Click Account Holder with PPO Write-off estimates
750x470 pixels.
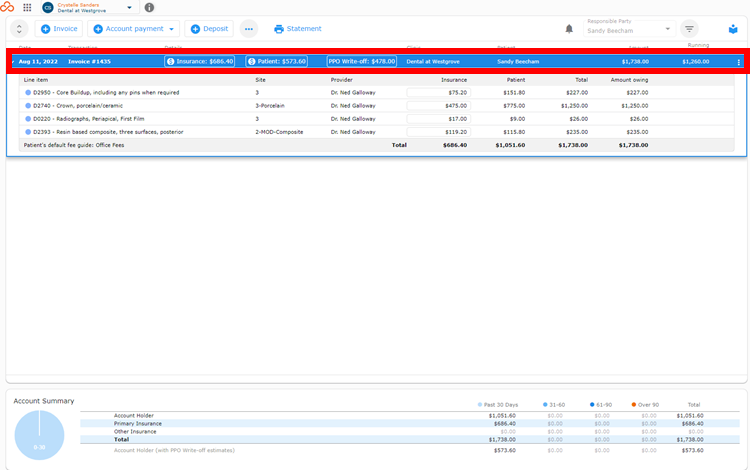tap(174, 450)
